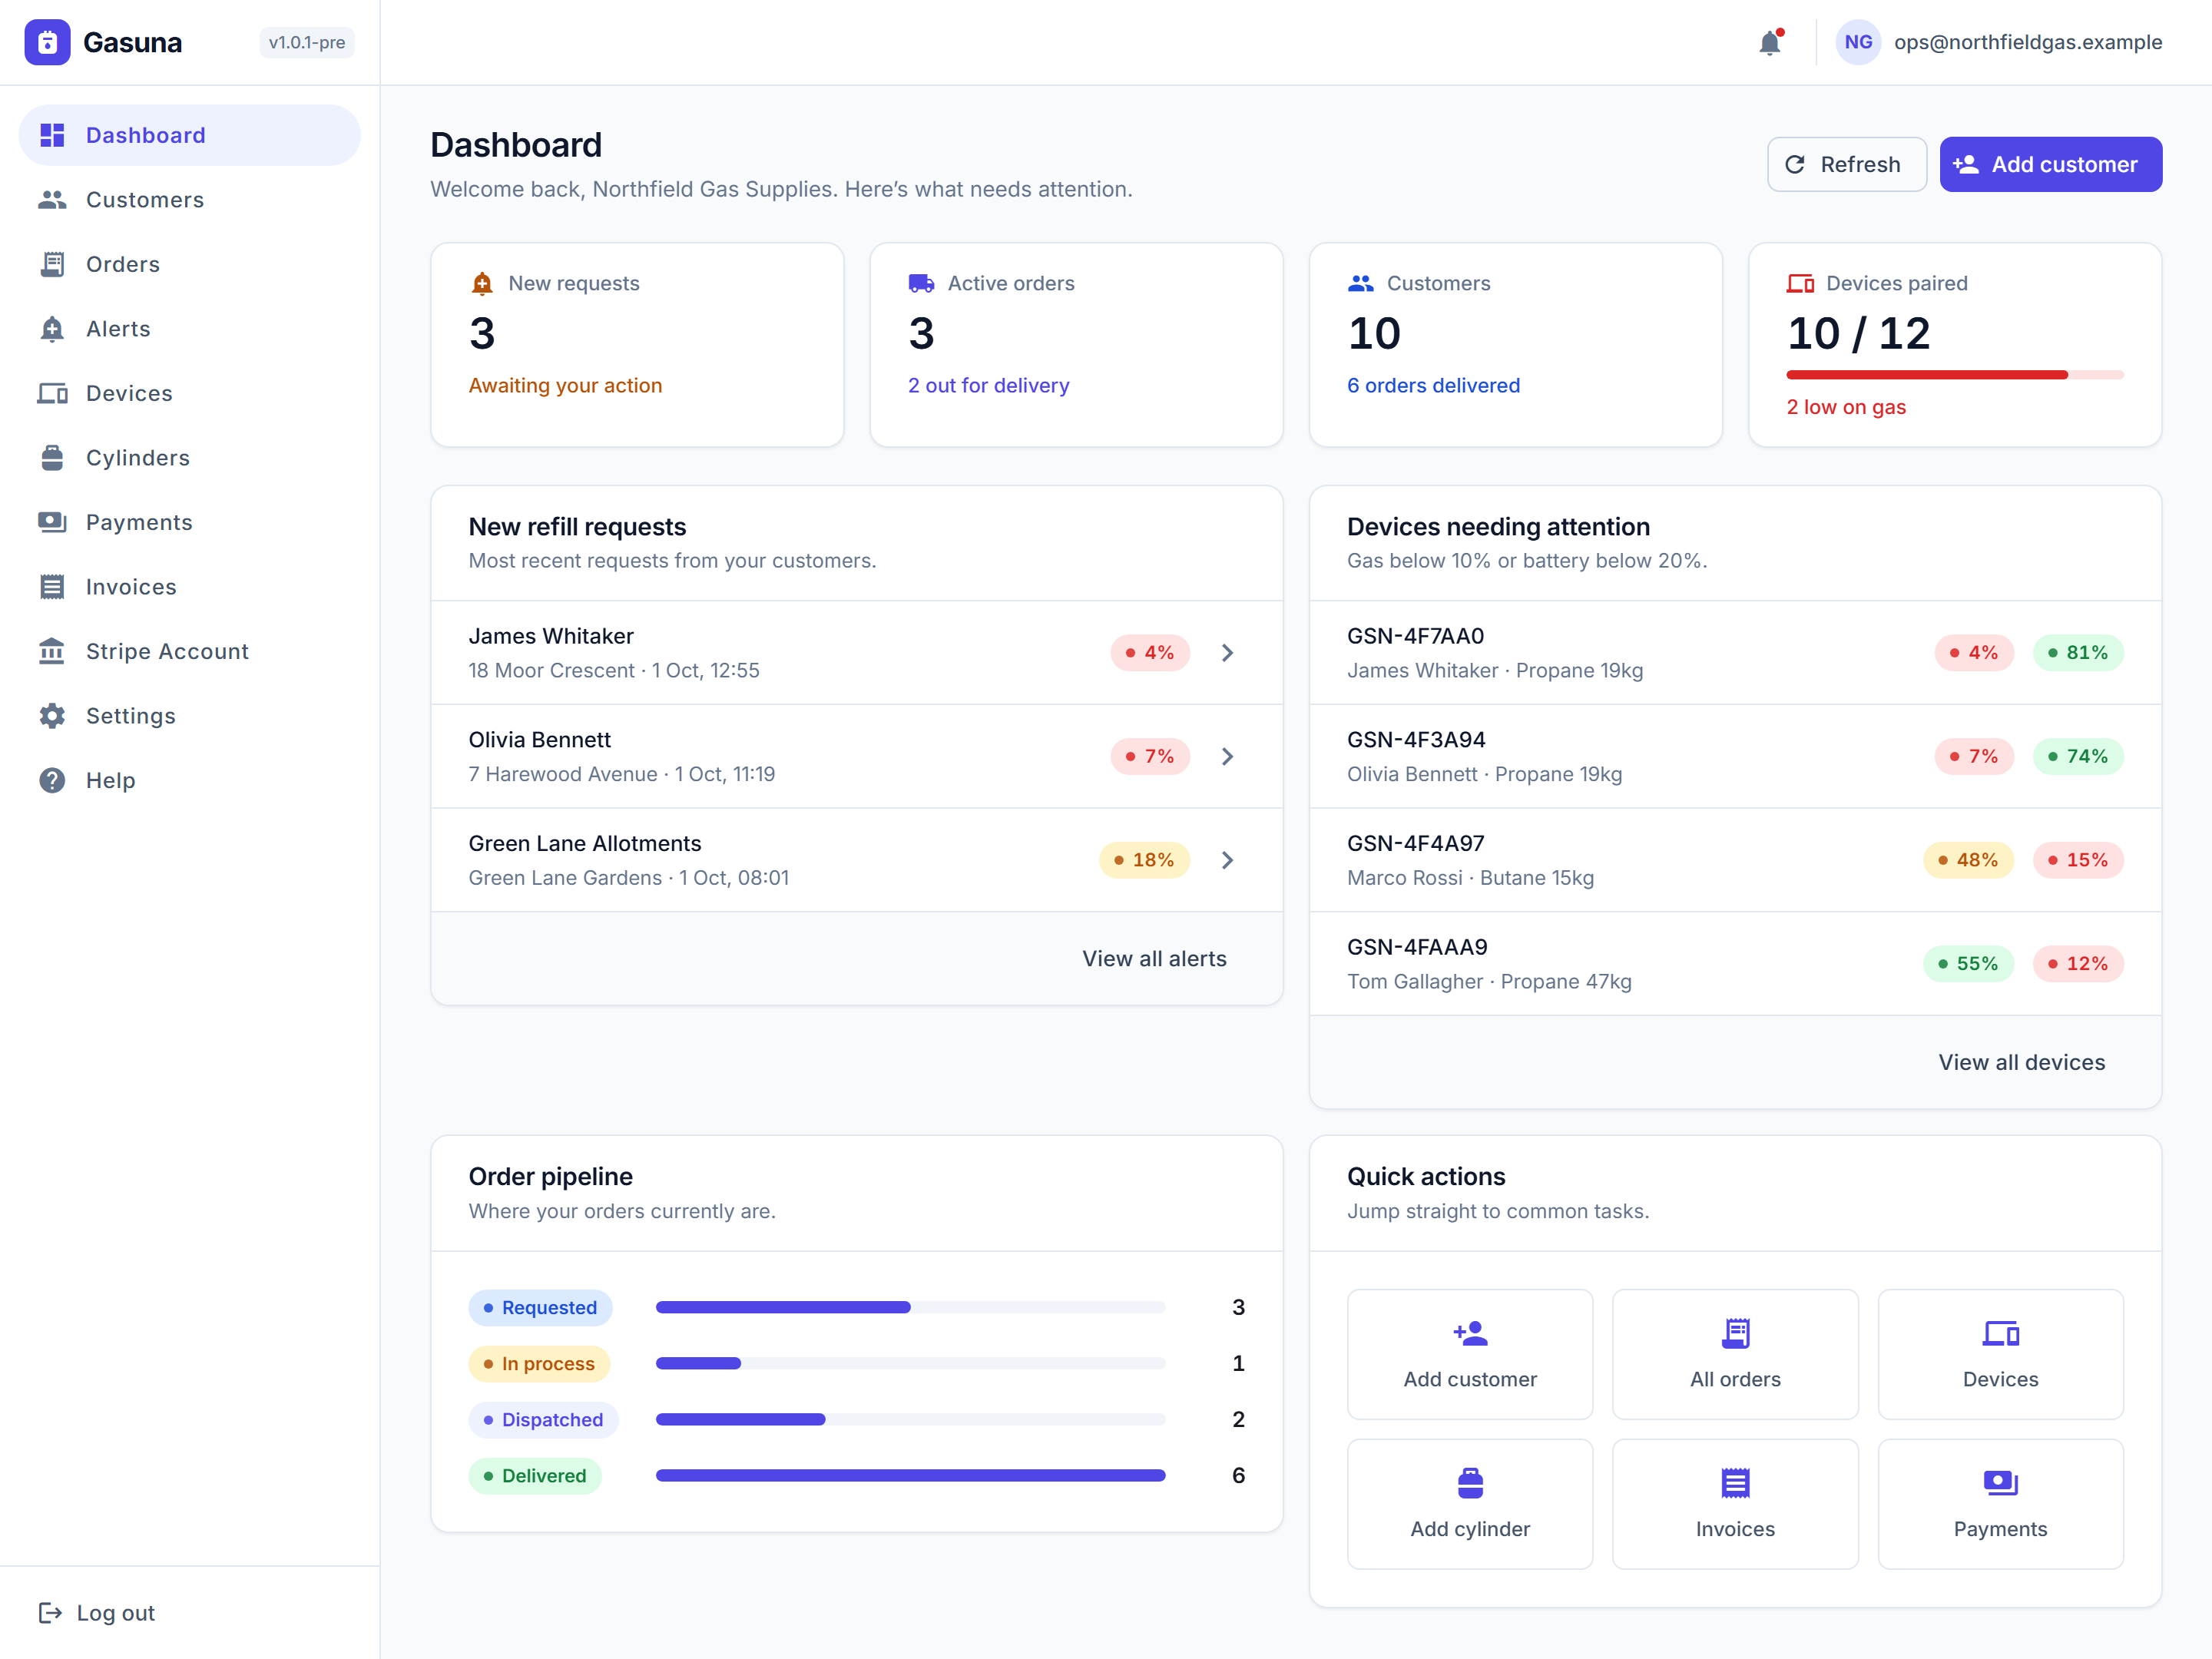Follow the View all alerts link
Image resolution: width=2212 pixels, height=1659 pixels.
tap(1154, 958)
